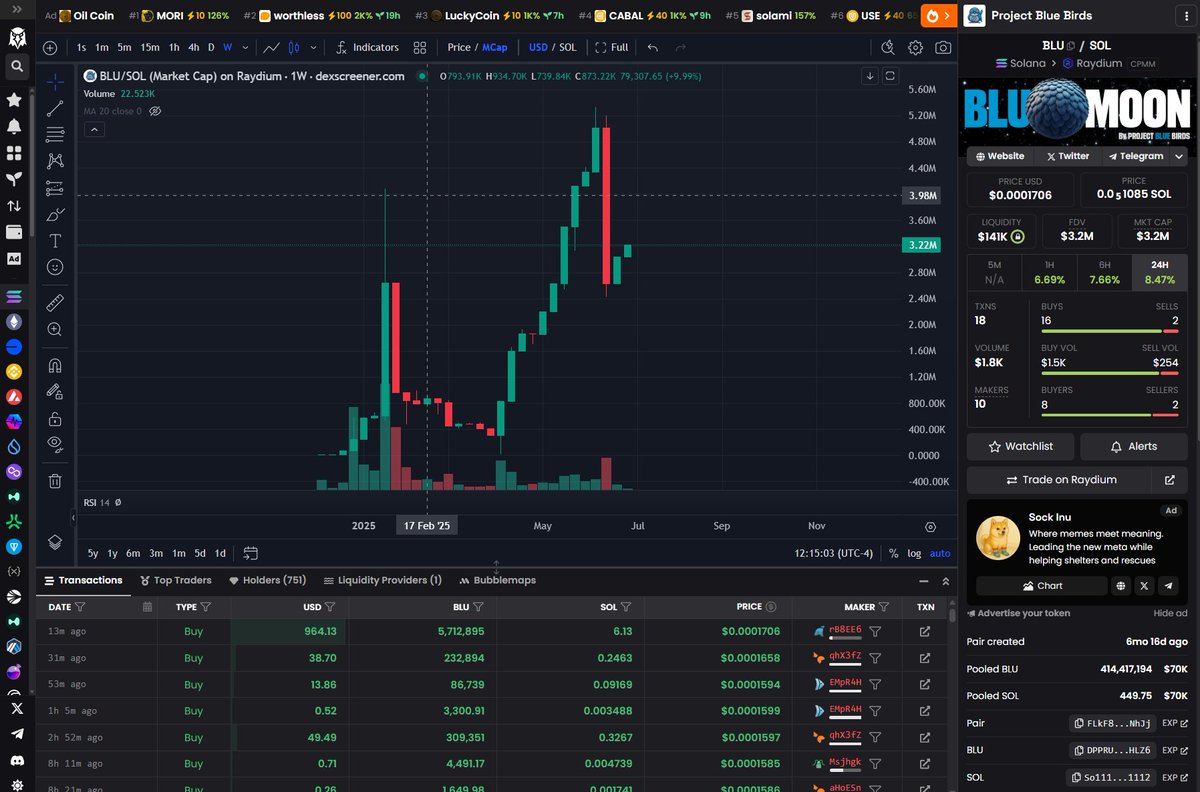The width and height of the screenshot is (1200, 792).
Task: Open the USD column filter
Action: pos(329,606)
